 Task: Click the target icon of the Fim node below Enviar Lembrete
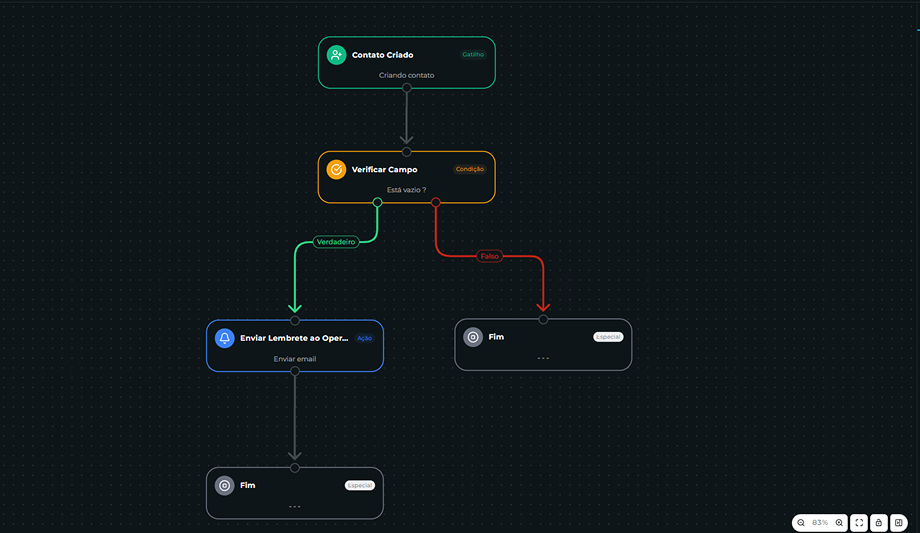coord(225,485)
